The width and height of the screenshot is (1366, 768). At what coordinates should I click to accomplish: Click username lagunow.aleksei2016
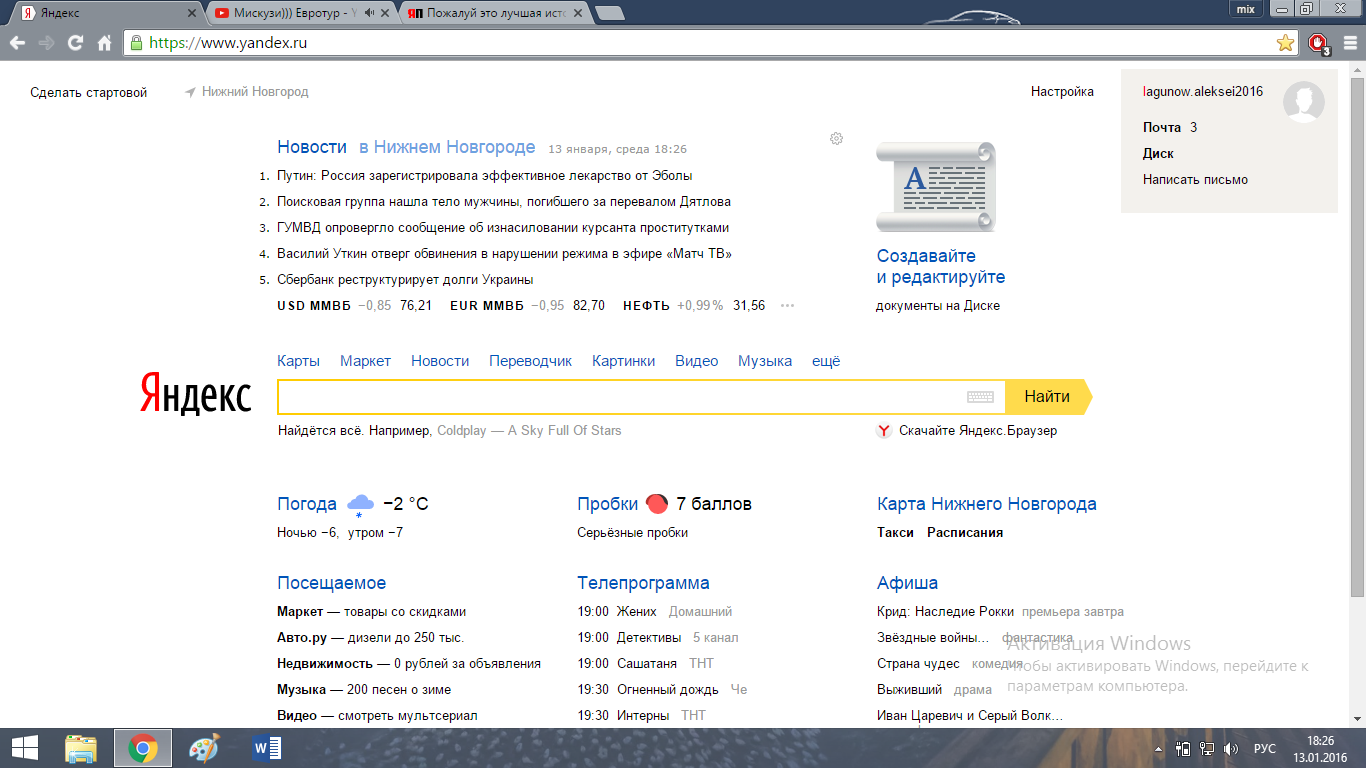[x=1203, y=91]
